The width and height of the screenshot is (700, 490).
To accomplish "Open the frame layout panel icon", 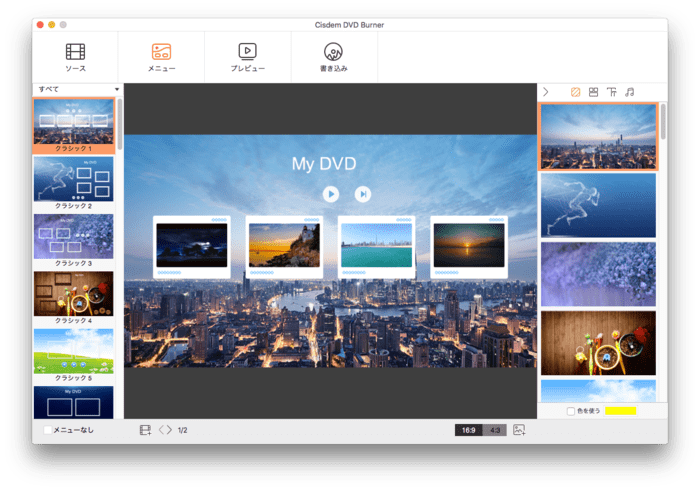I will (x=593, y=92).
